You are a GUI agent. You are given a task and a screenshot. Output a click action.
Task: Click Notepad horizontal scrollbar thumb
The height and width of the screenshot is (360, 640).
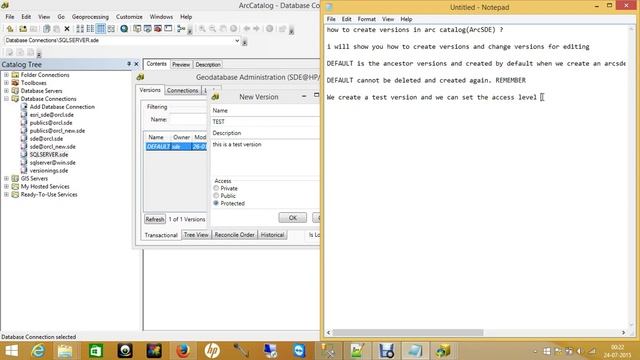tap(408, 333)
